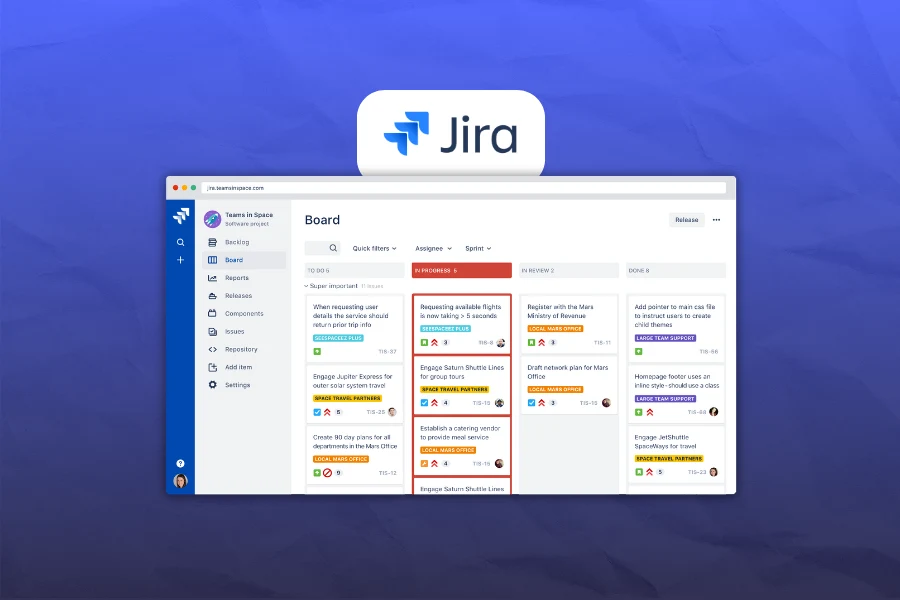This screenshot has width=900, height=600.
Task: Open global search from the blue sidebar
Action: tap(180, 242)
